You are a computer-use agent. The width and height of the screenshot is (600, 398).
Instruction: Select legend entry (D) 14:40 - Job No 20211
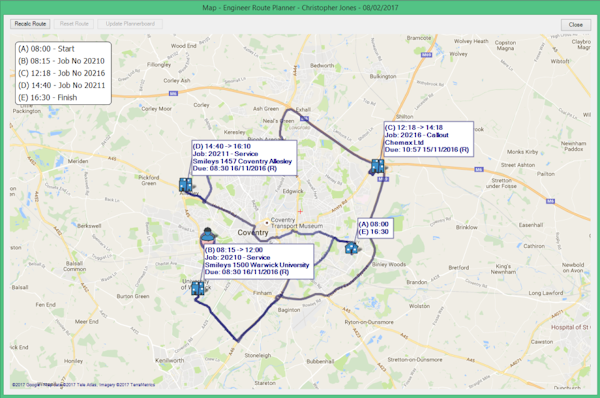point(62,85)
